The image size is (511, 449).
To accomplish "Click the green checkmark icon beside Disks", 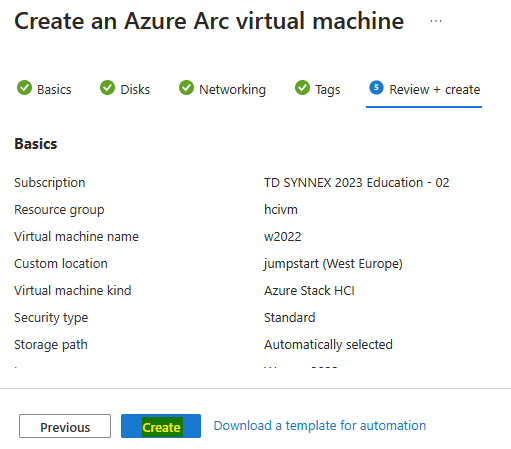I will tap(107, 88).
